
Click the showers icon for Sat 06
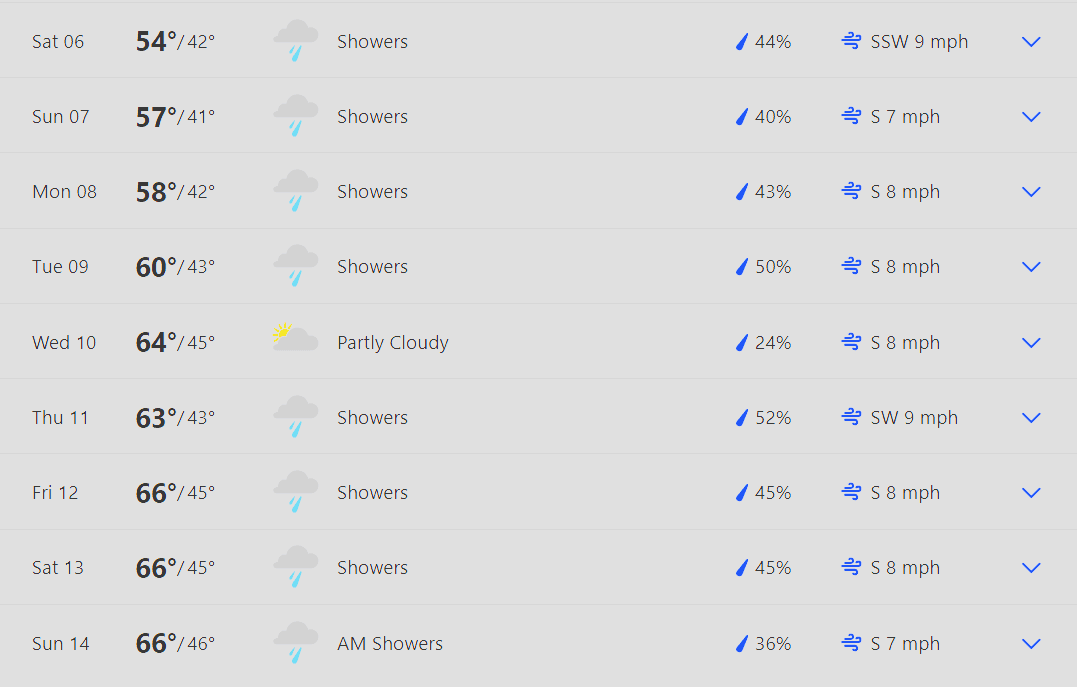point(296,41)
